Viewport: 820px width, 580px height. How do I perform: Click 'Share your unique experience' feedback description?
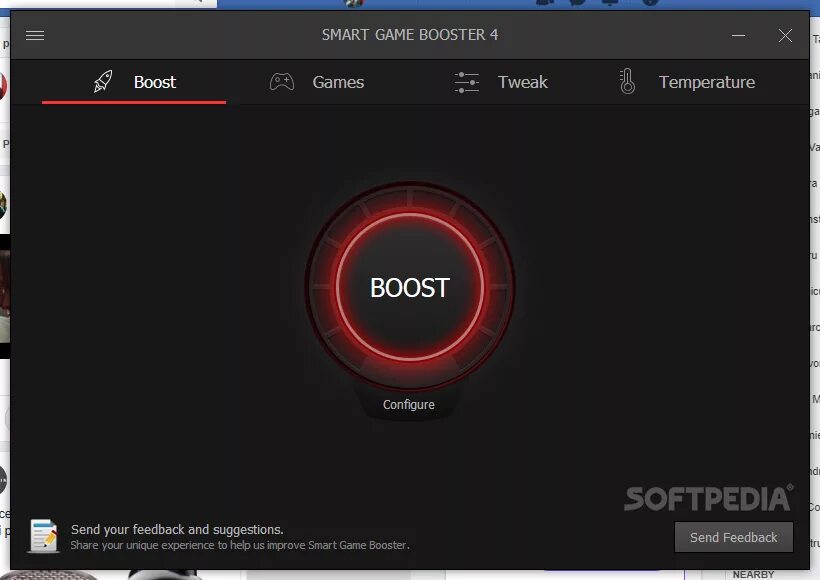[240, 545]
